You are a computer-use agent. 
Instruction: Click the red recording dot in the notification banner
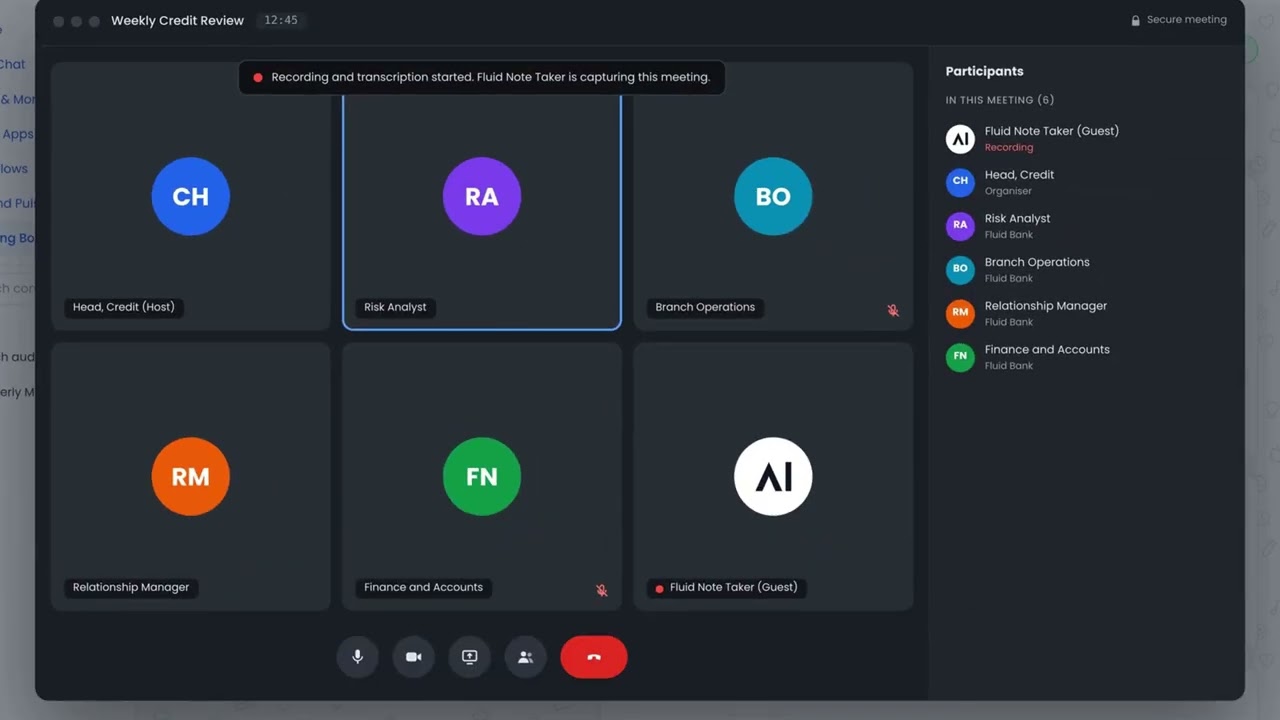(x=257, y=77)
